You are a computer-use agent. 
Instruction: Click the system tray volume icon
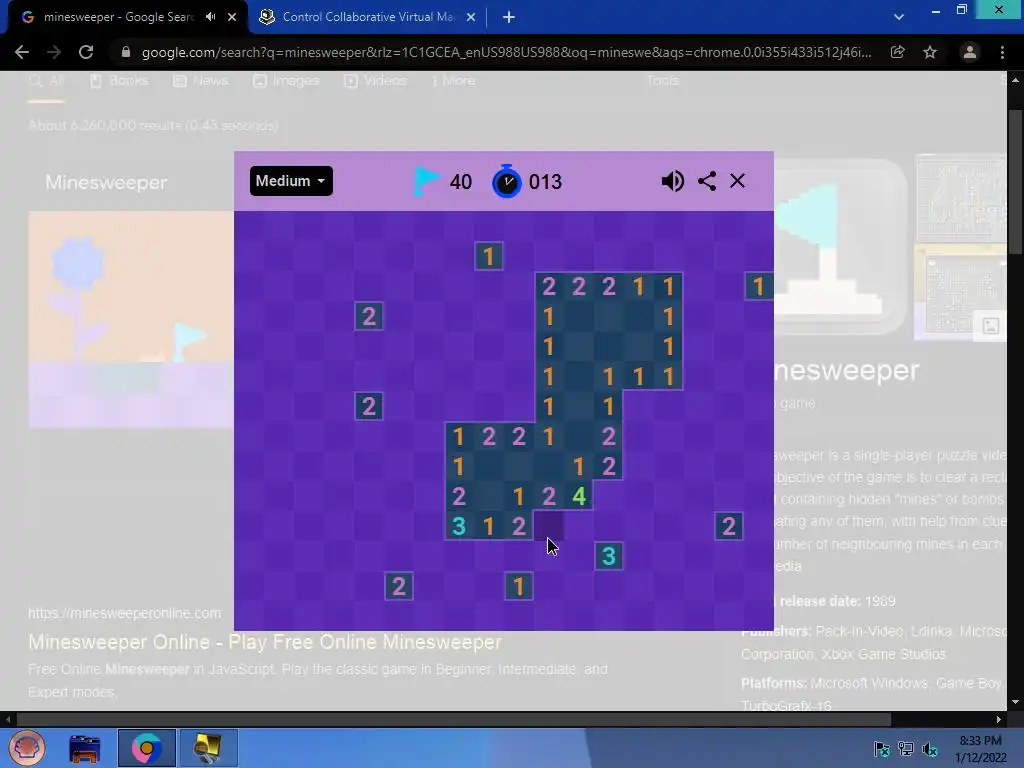(930, 748)
